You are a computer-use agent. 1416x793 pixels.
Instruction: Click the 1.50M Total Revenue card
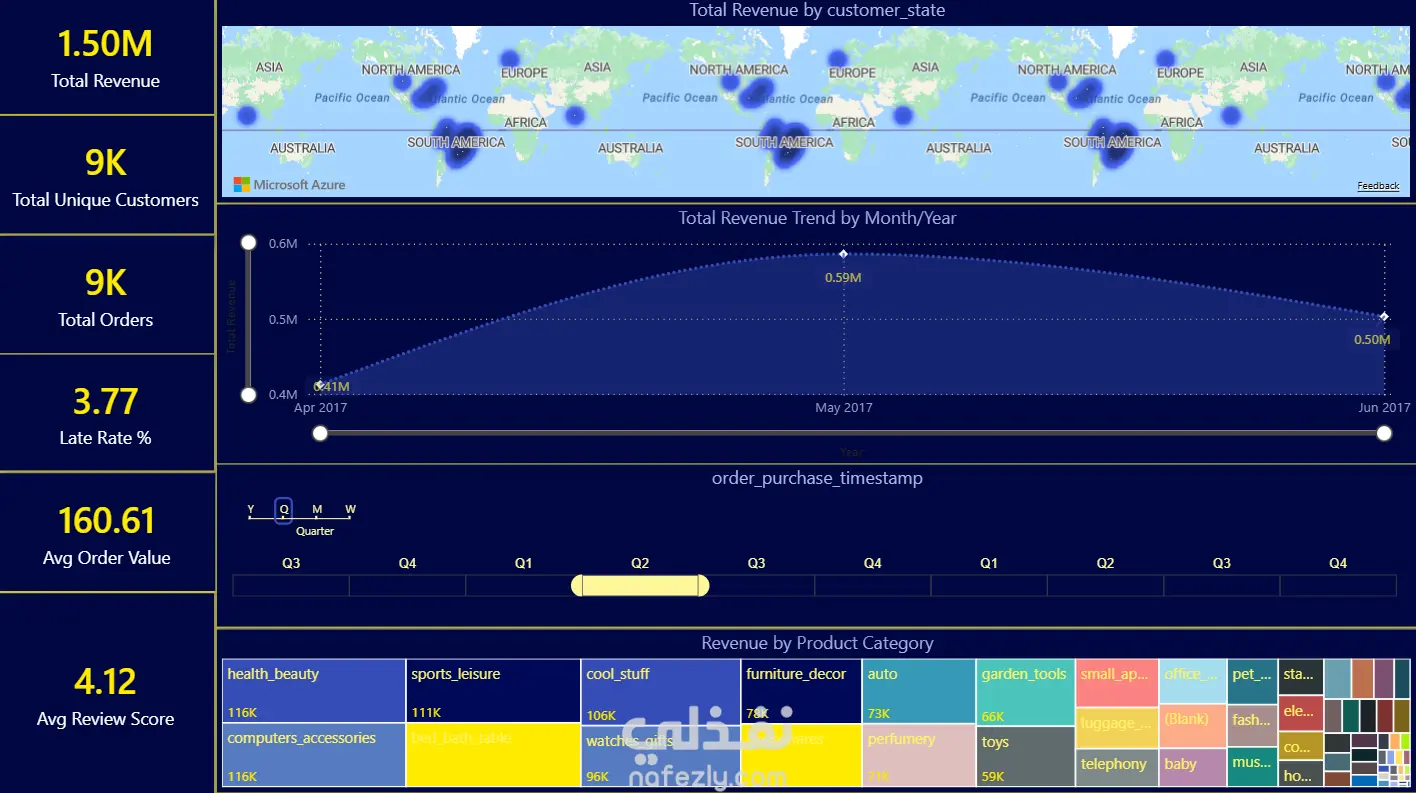click(107, 57)
